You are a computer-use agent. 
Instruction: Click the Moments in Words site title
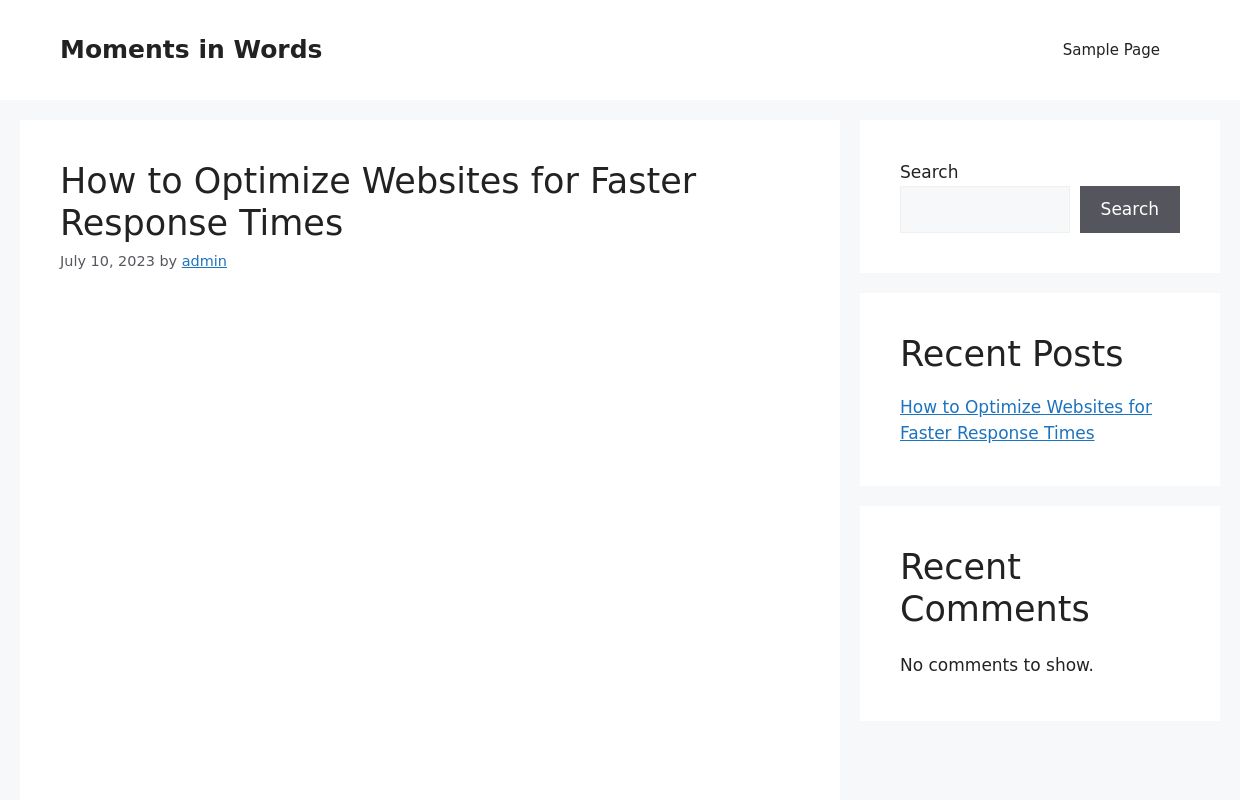(x=191, y=50)
